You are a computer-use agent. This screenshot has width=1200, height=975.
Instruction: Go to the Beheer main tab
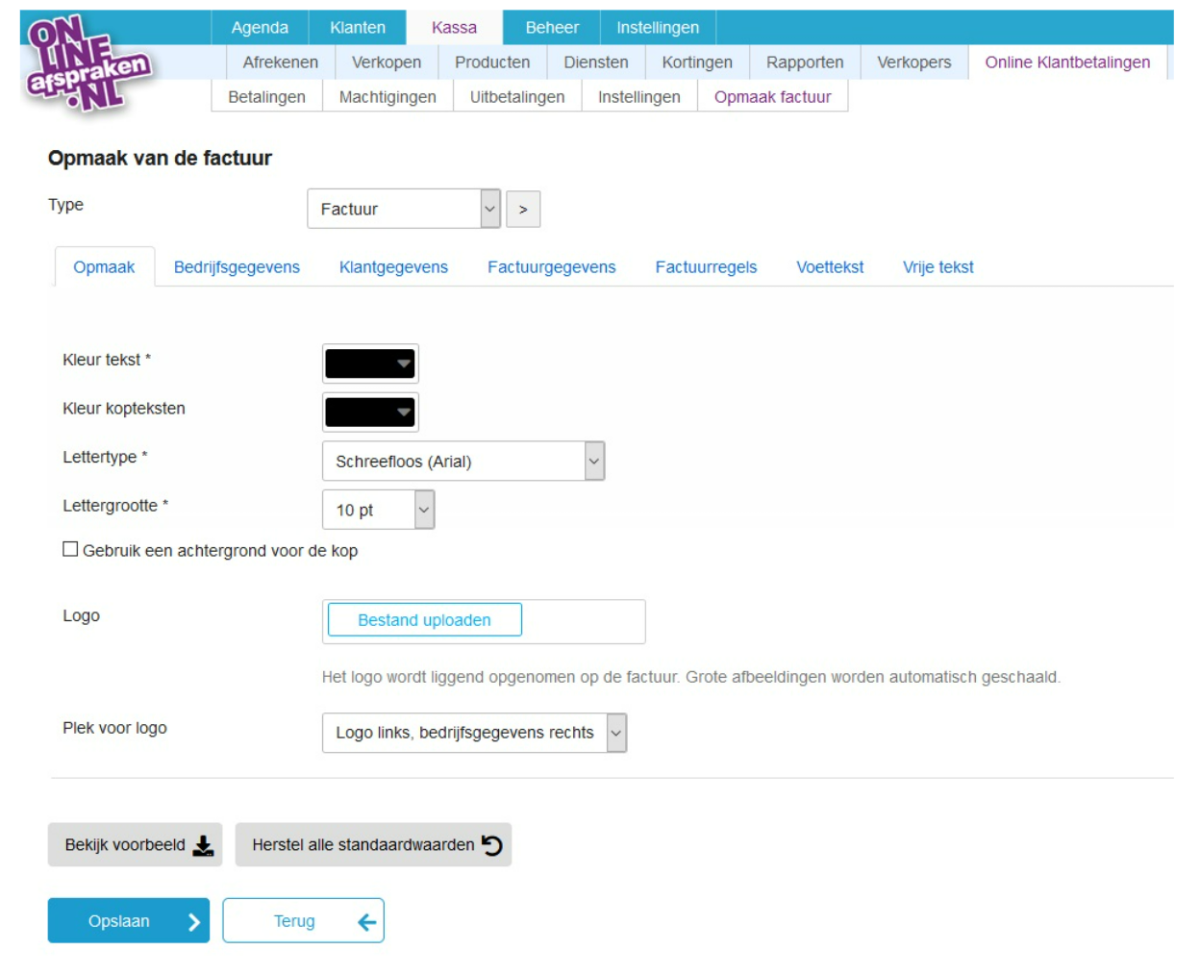pos(552,27)
